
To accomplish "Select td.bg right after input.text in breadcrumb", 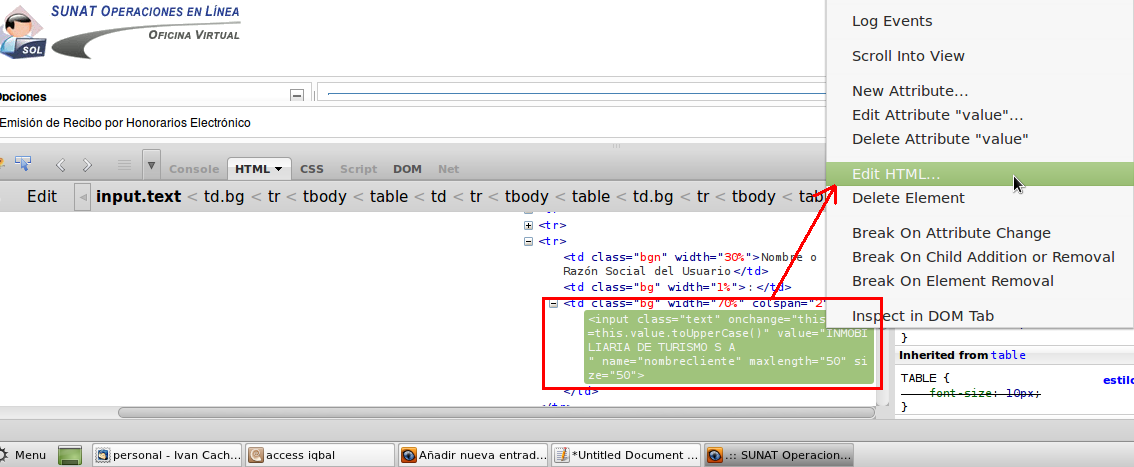I will (224, 197).
